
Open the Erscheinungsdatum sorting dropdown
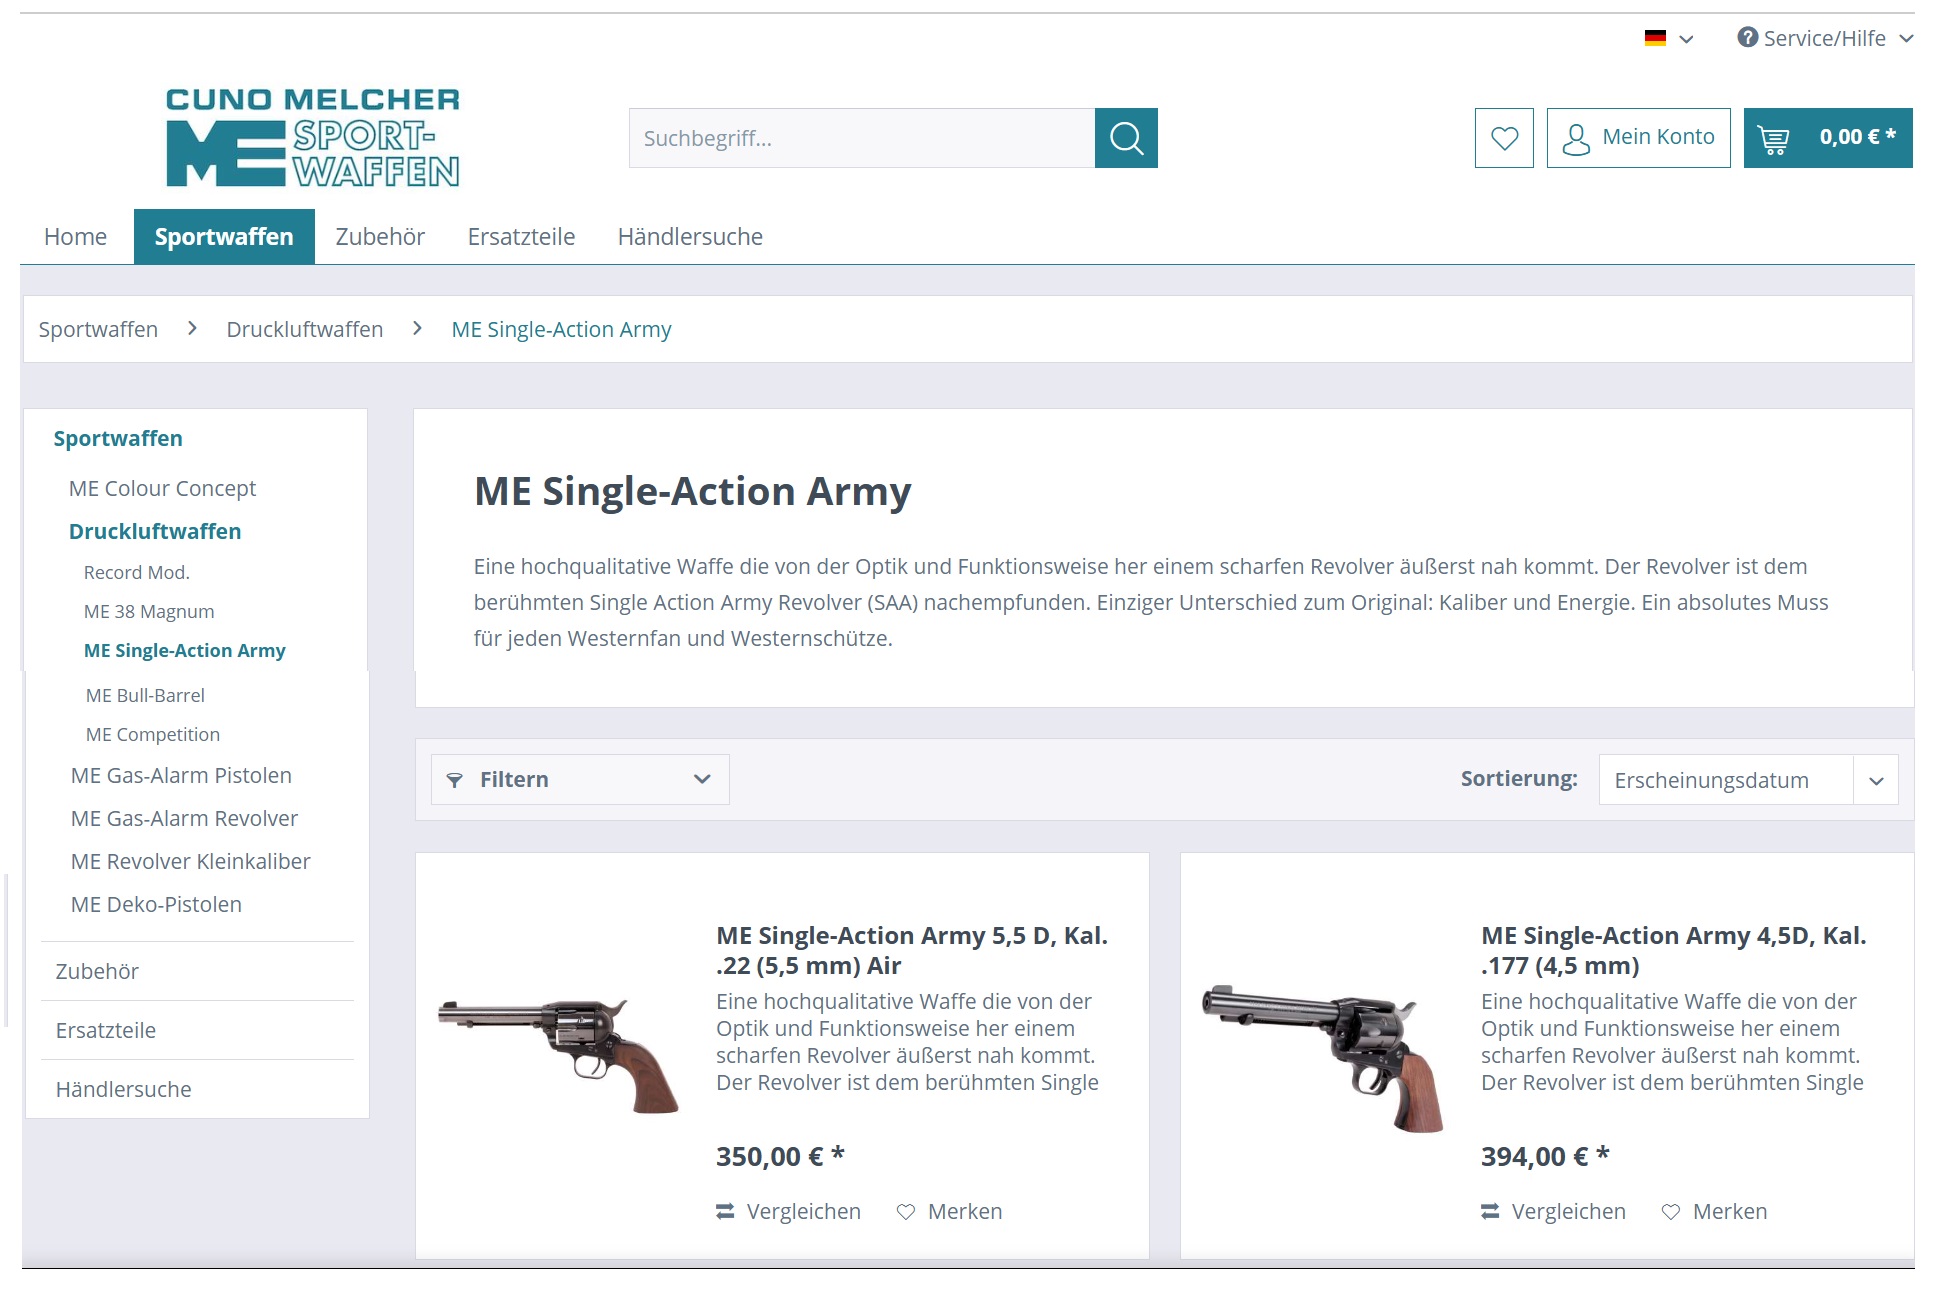pos(1748,779)
